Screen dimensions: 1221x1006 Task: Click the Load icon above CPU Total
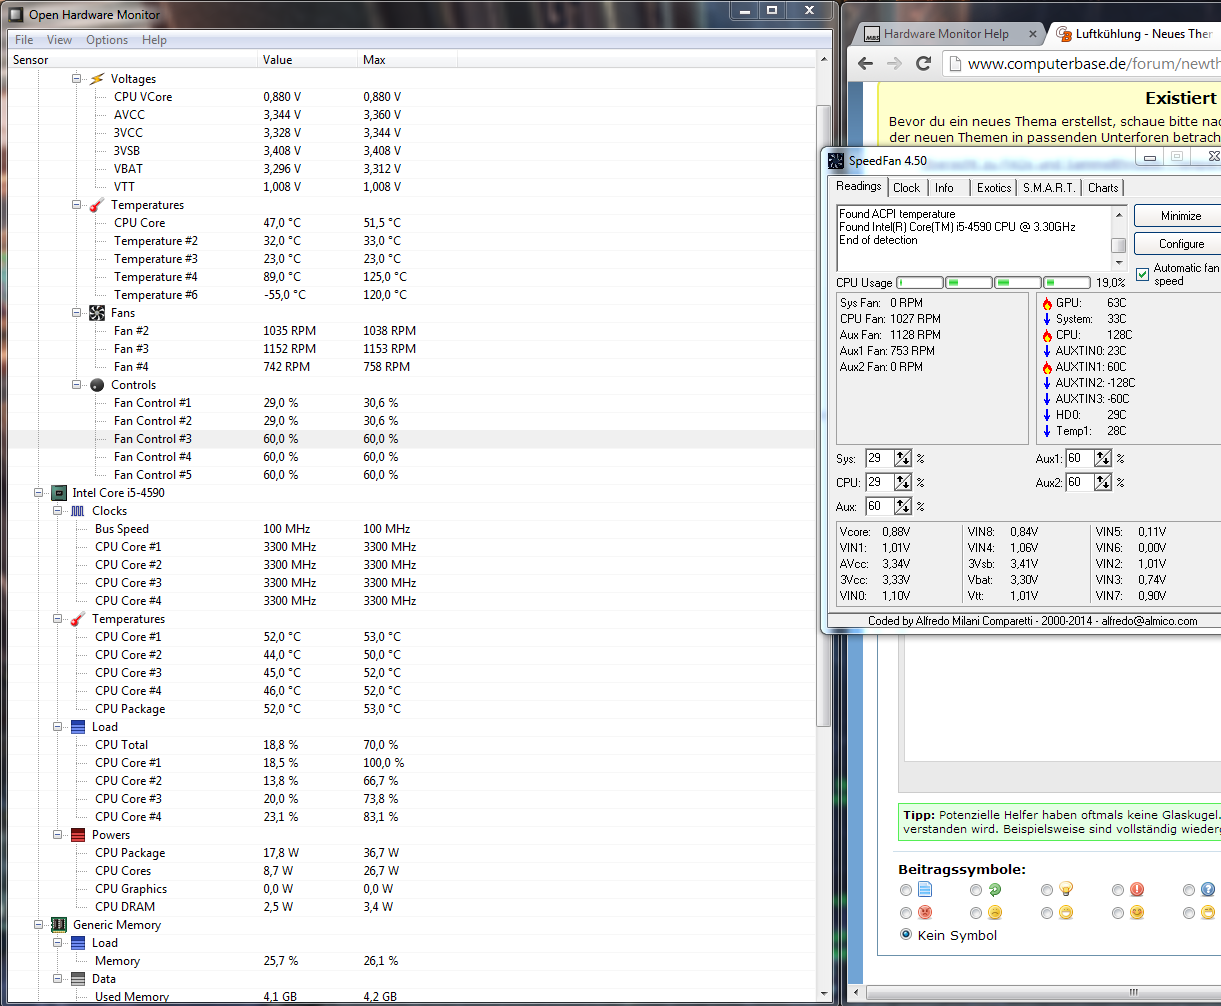pos(78,727)
